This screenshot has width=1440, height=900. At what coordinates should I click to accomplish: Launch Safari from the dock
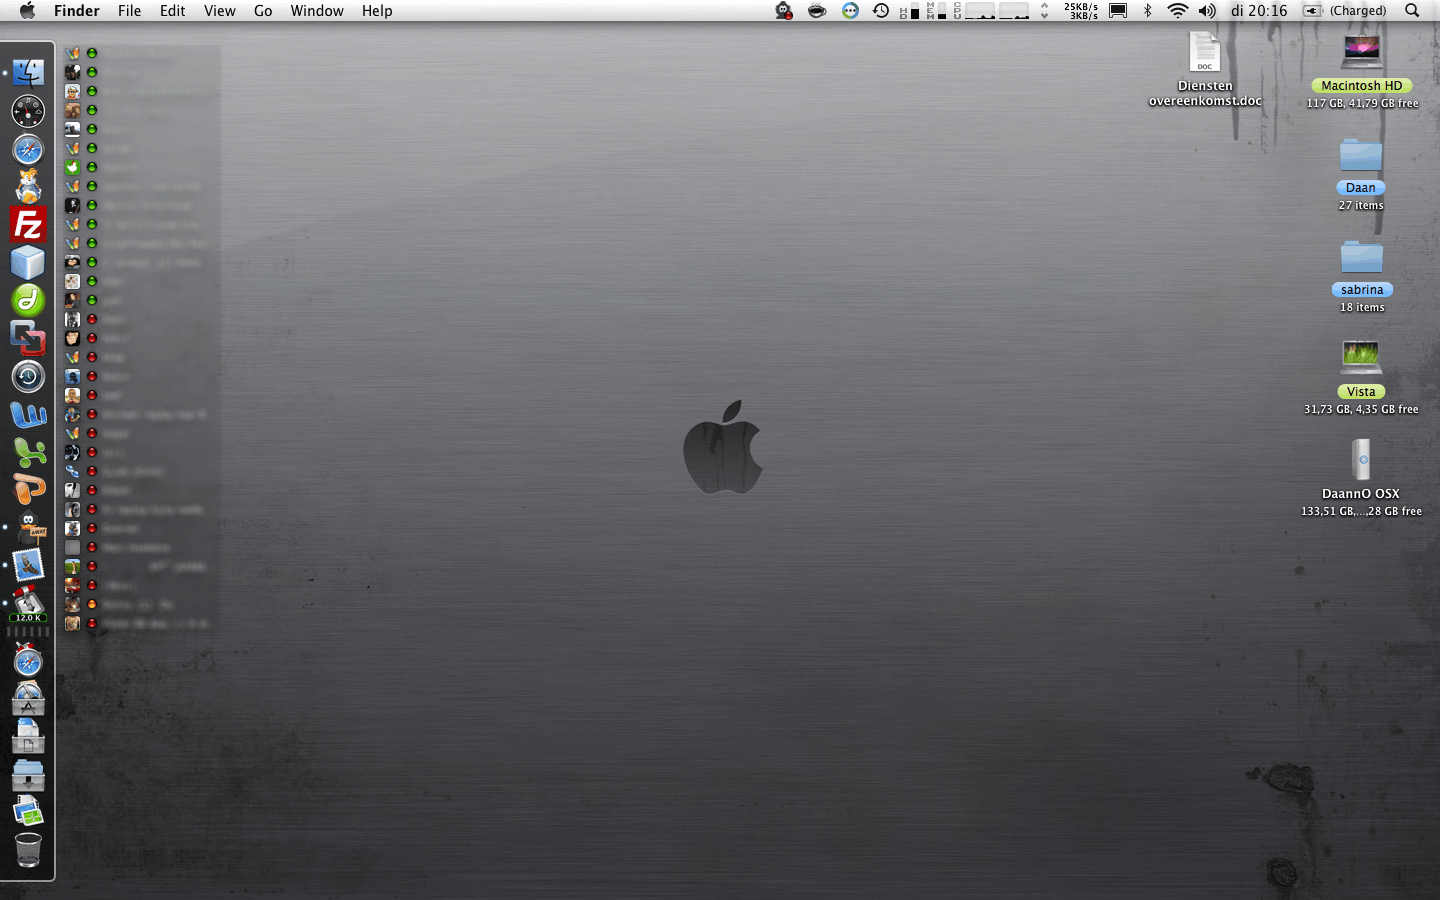pyautogui.click(x=28, y=150)
